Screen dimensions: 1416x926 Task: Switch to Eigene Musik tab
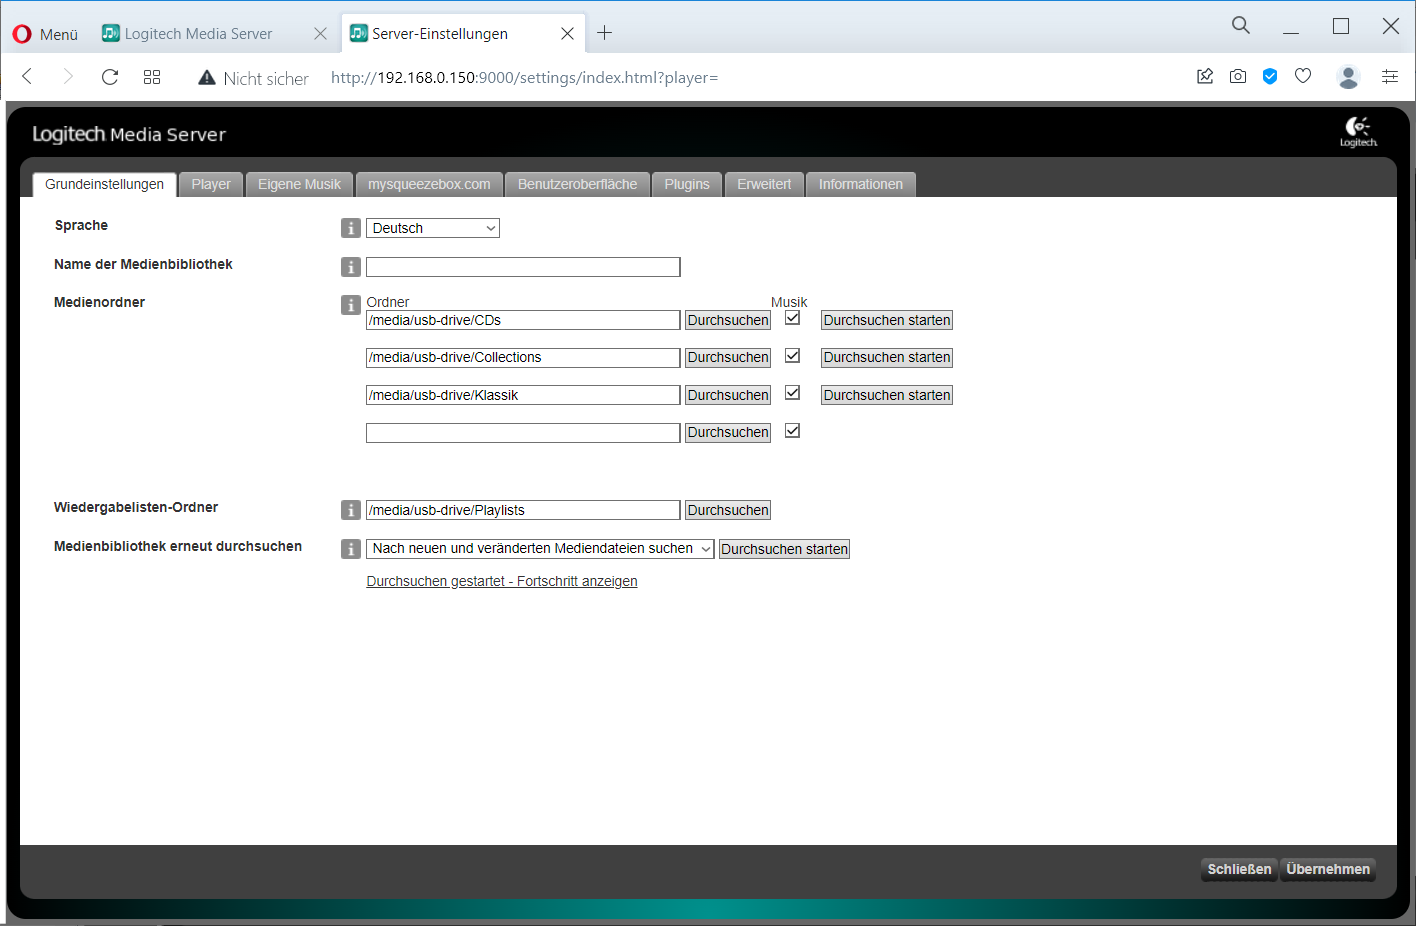tap(299, 185)
